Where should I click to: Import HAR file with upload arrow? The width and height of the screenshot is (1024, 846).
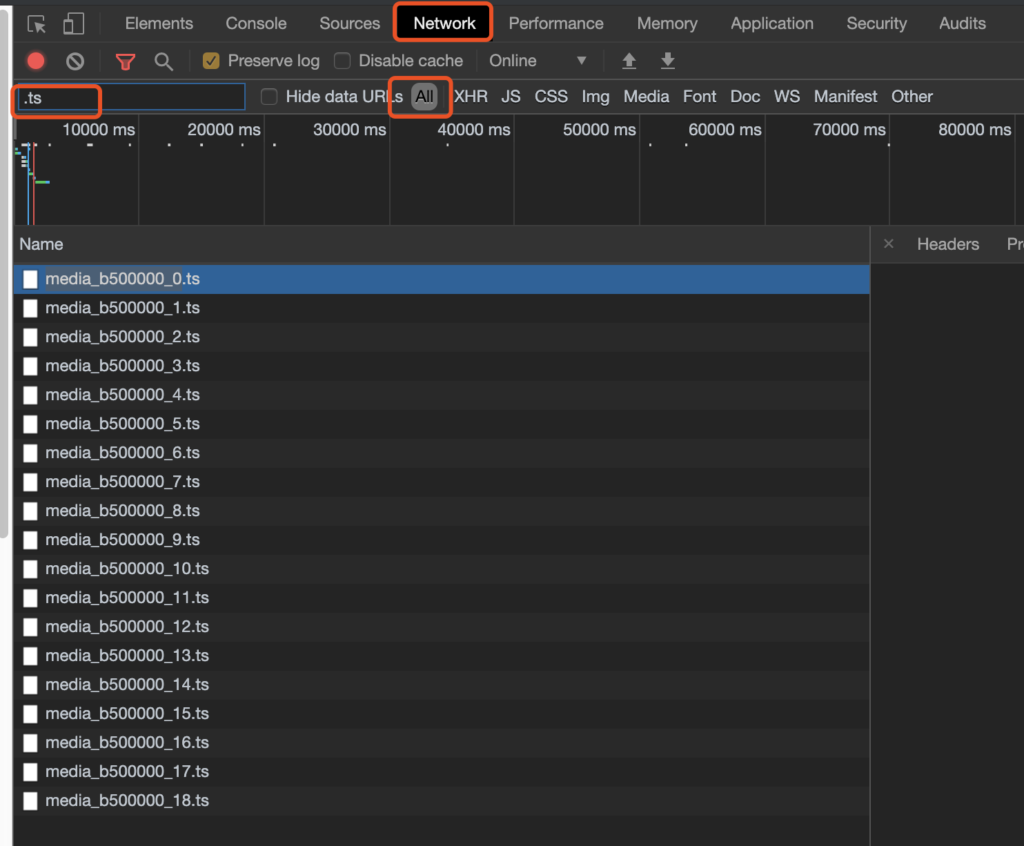[x=629, y=61]
